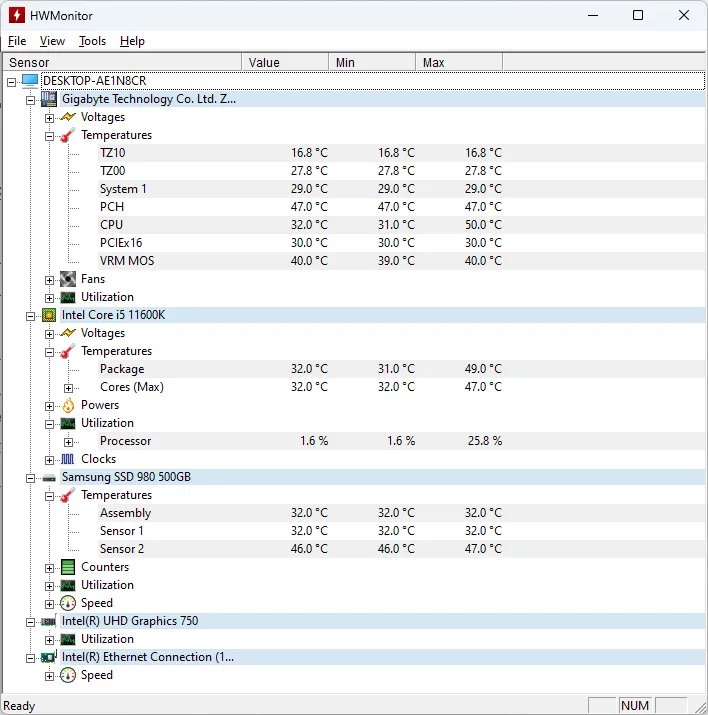Image resolution: width=708 pixels, height=715 pixels.
Task: Click the Intel UHD Graphics card icon
Action: tap(49, 621)
